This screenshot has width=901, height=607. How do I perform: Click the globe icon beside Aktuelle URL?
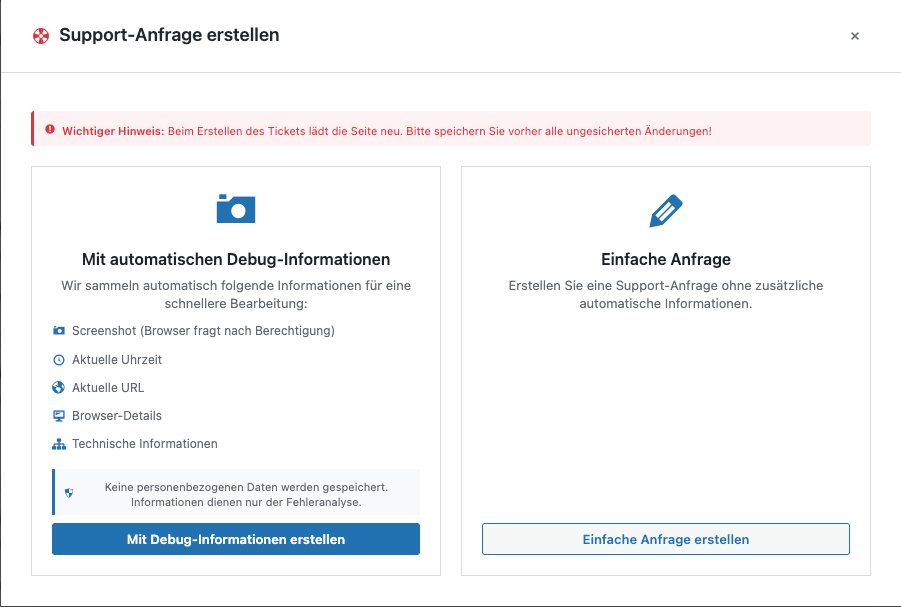(x=59, y=387)
